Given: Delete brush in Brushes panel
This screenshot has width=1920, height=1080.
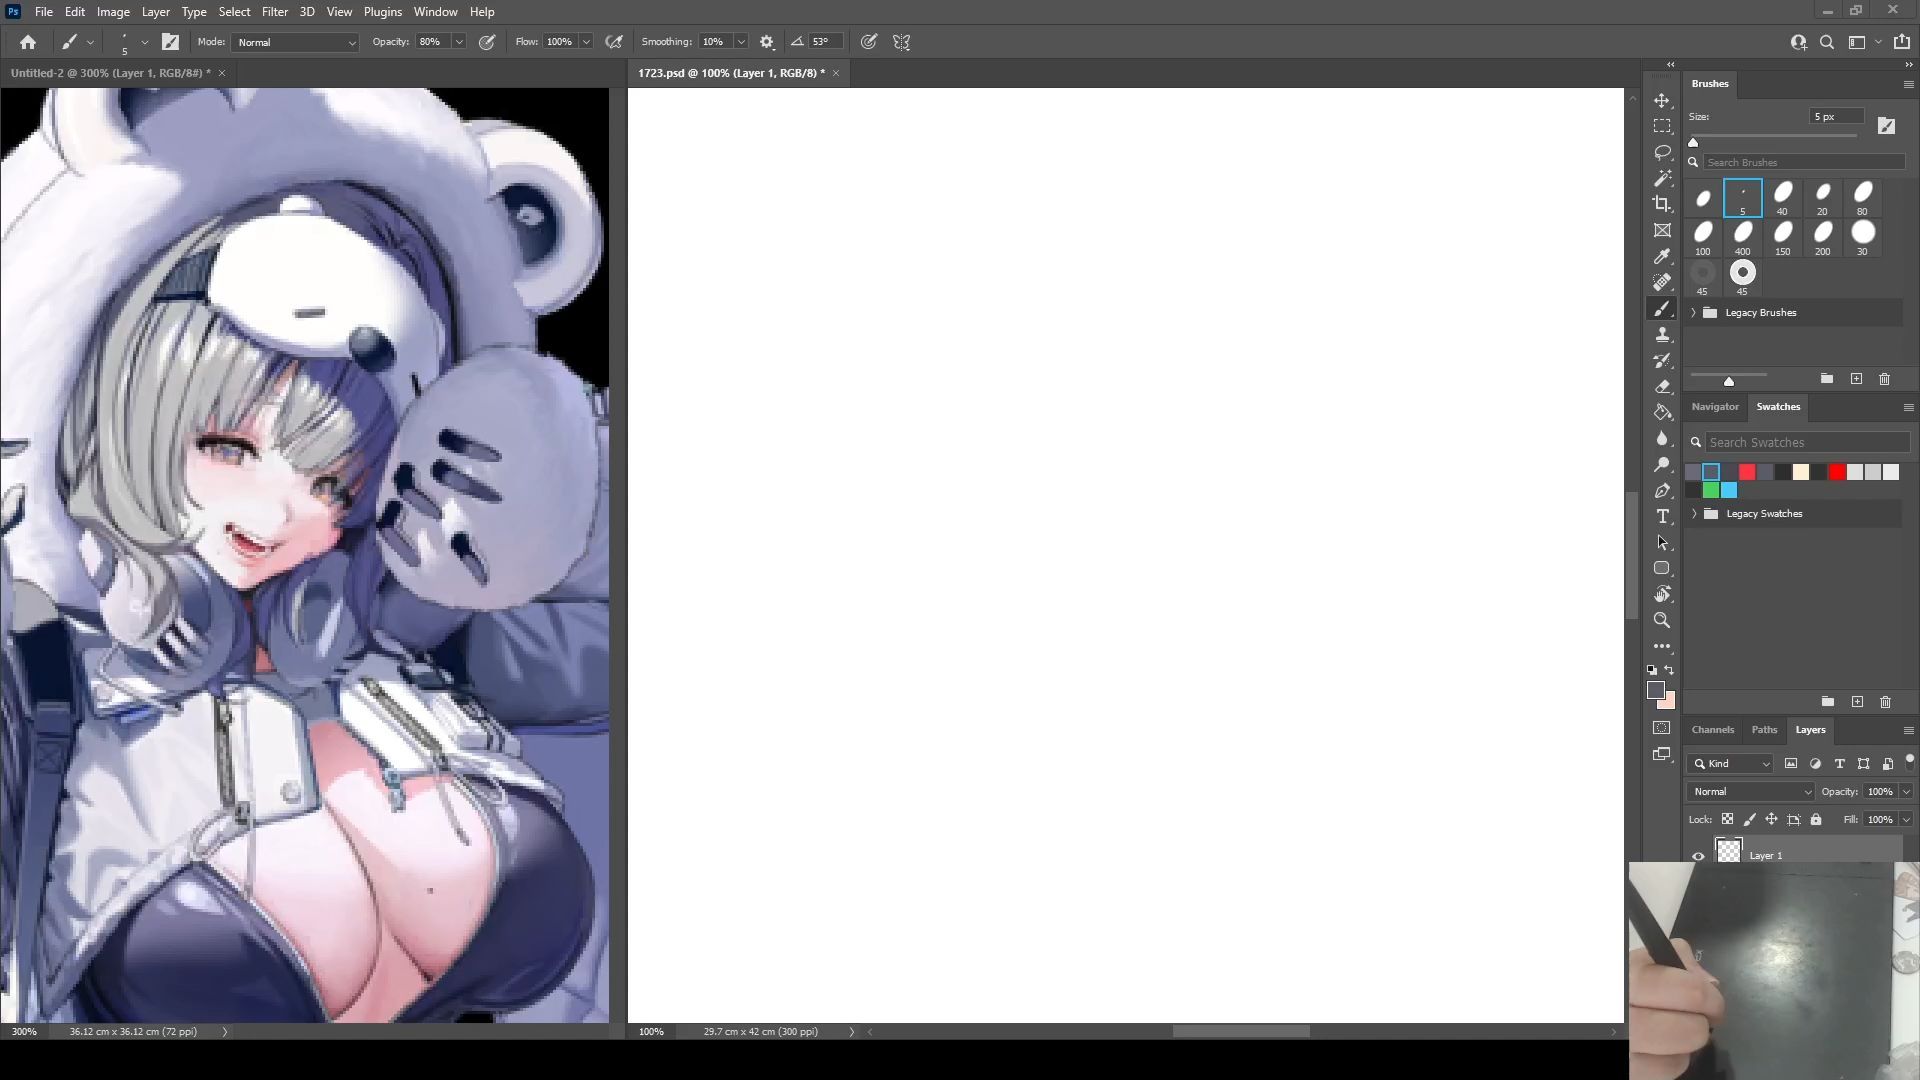Looking at the screenshot, I should click(x=1885, y=379).
